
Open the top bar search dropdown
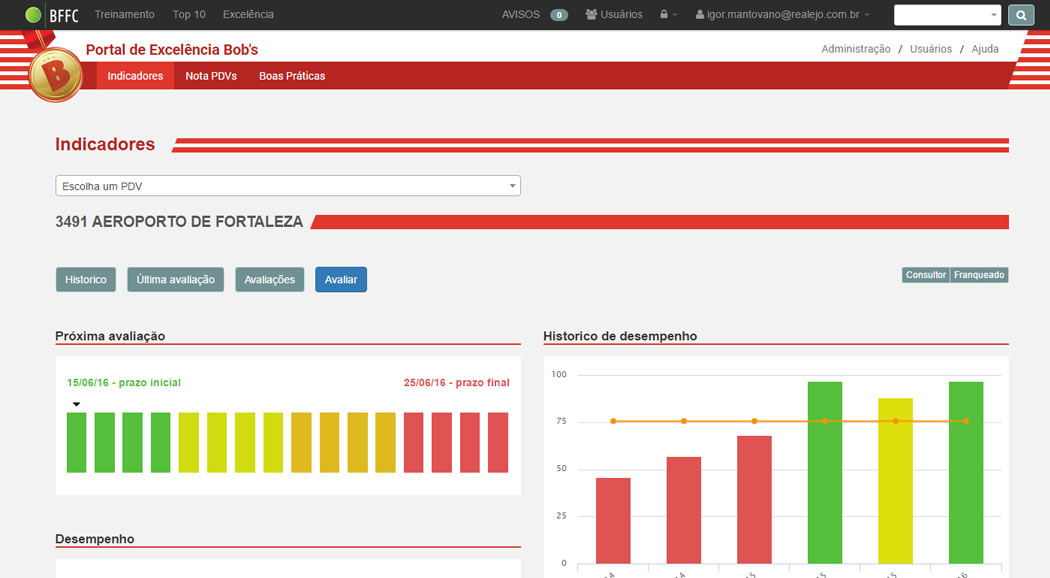coord(947,15)
